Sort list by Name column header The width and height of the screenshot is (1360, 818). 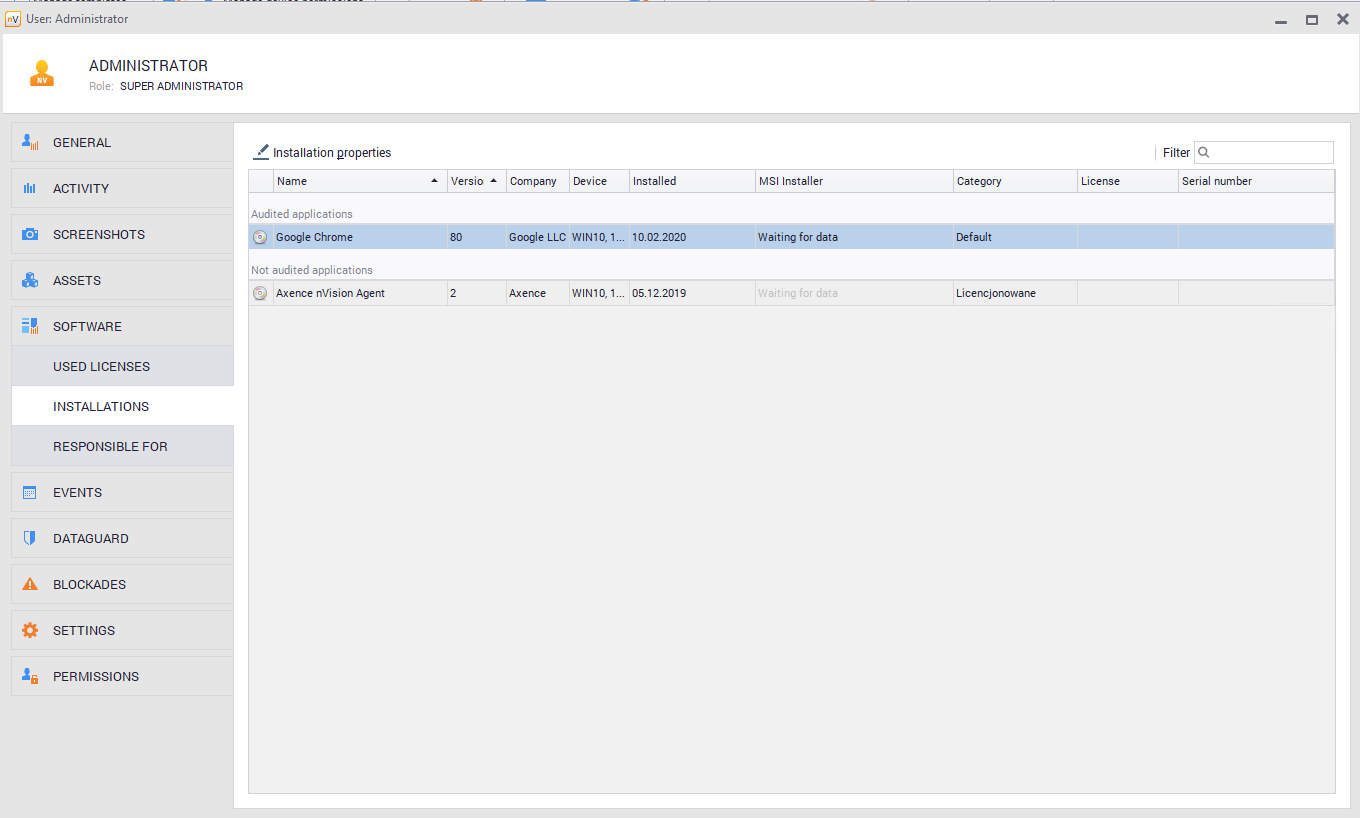pos(350,181)
